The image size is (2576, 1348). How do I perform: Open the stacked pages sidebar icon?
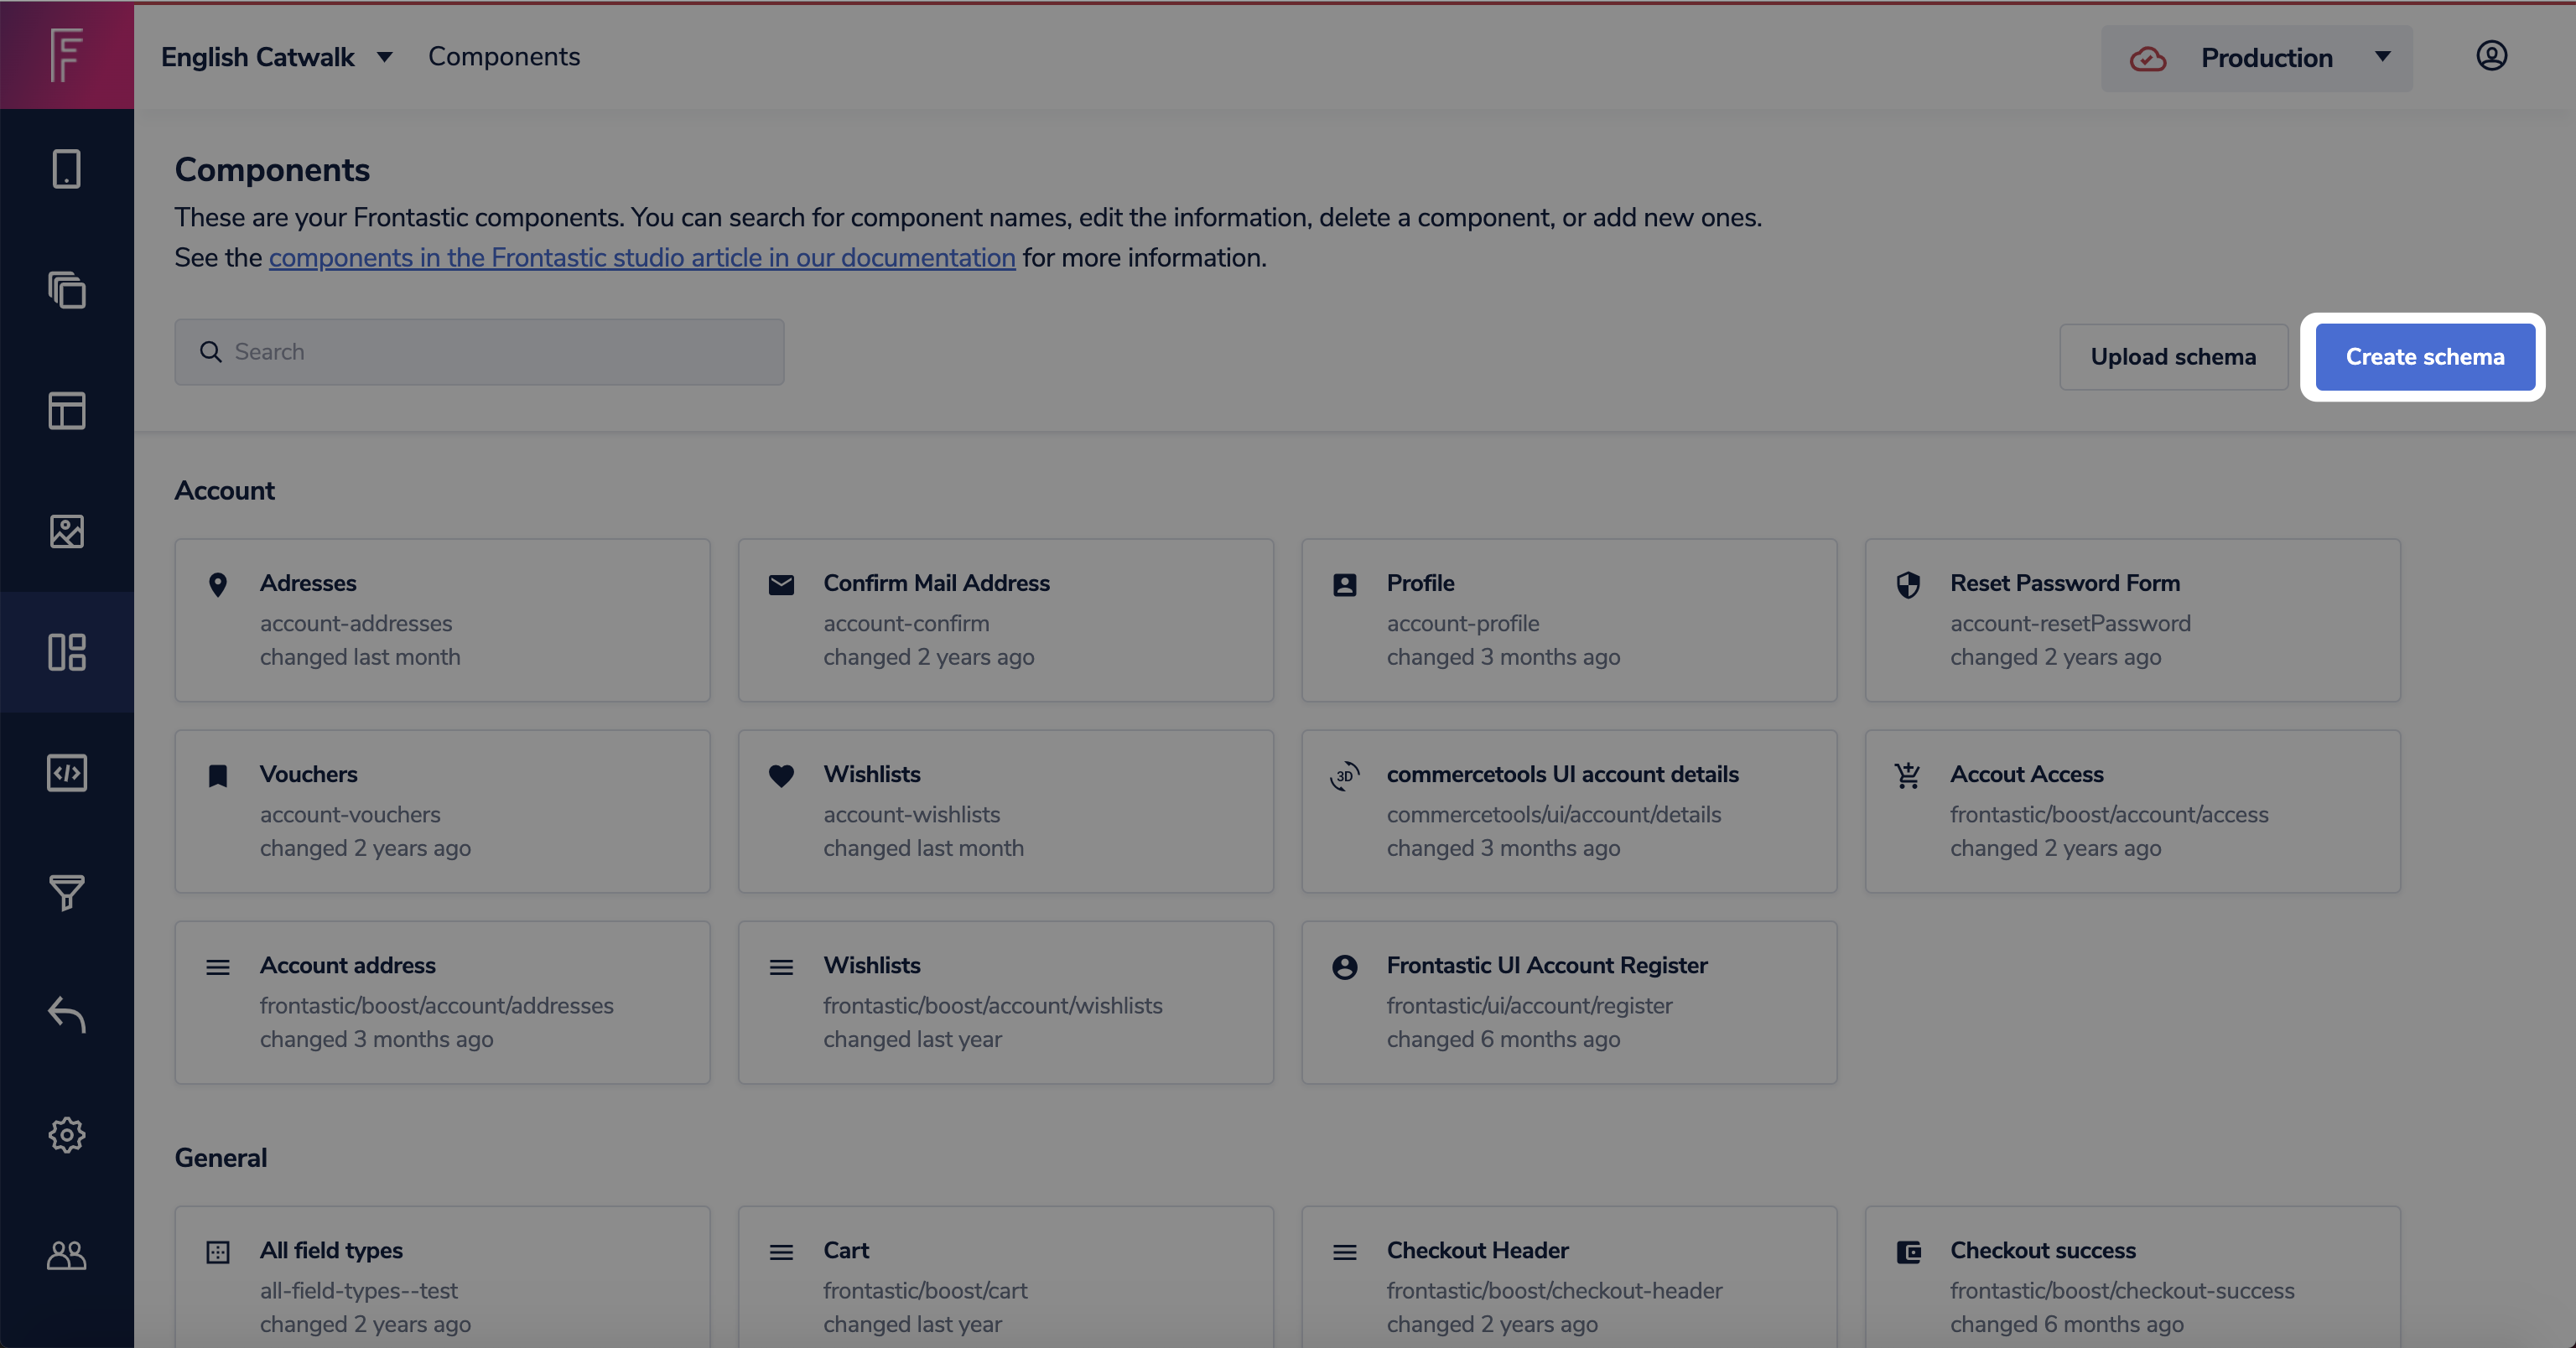pyautogui.click(x=66, y=290)
